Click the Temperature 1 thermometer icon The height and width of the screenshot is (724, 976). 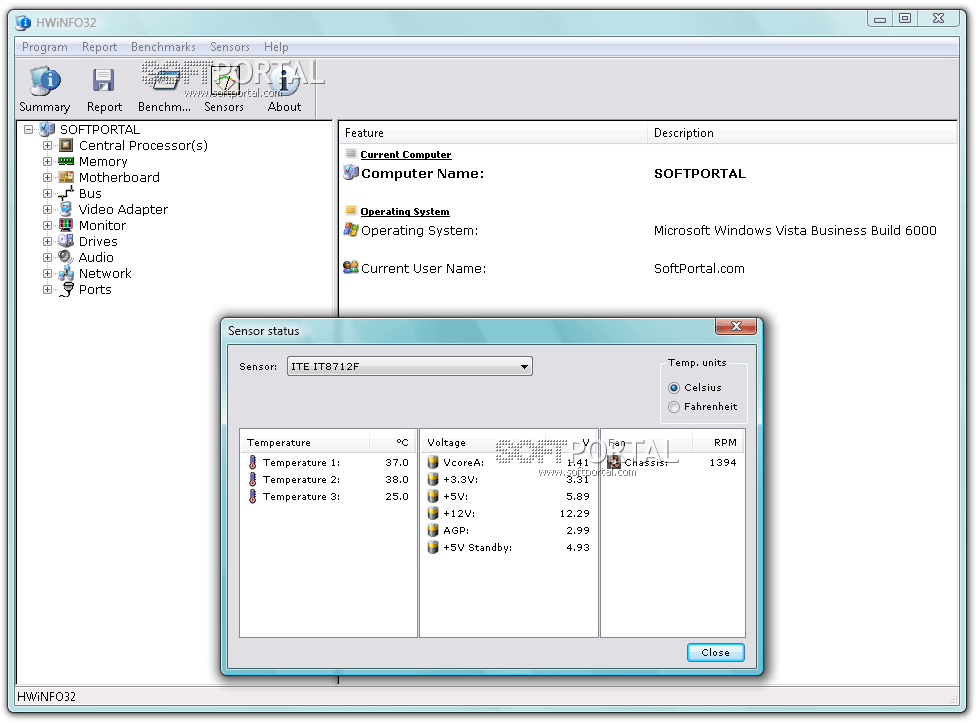point(253,463)
